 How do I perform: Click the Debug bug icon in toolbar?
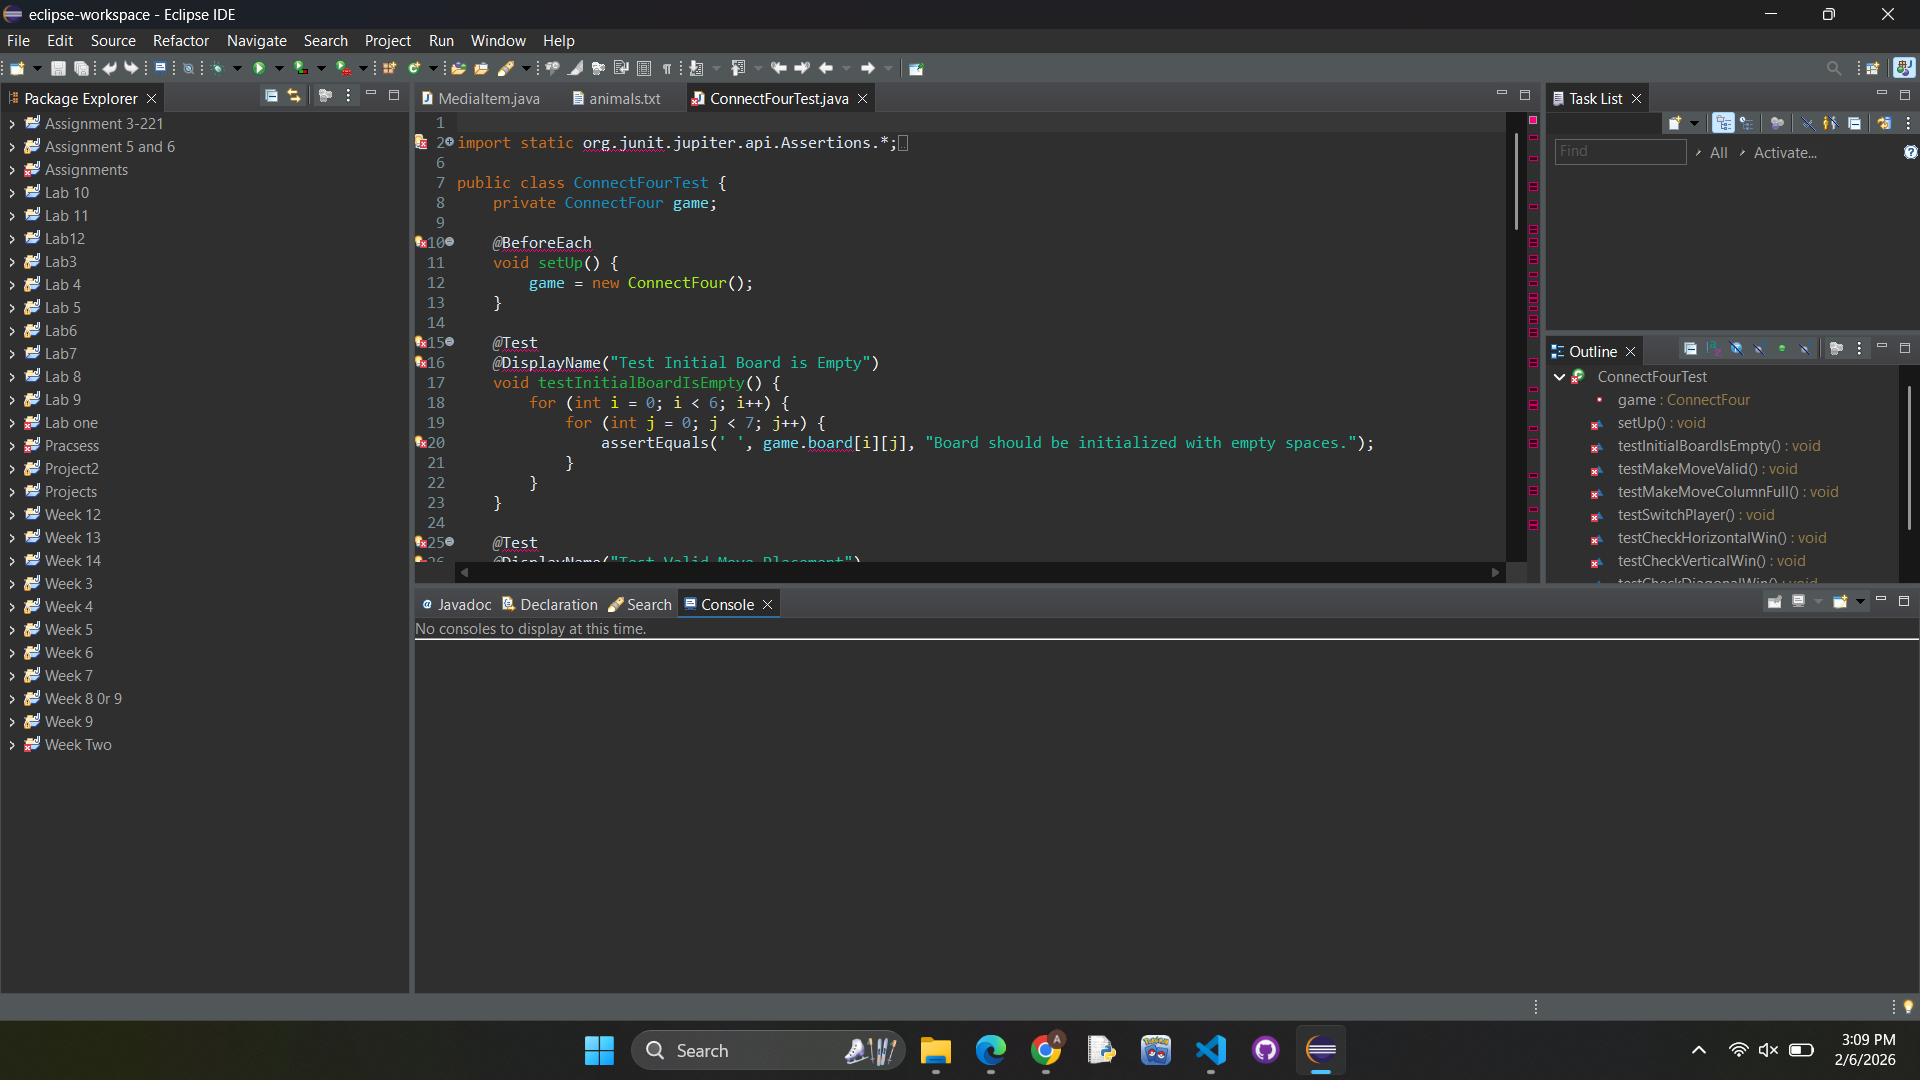click(217, 68)
